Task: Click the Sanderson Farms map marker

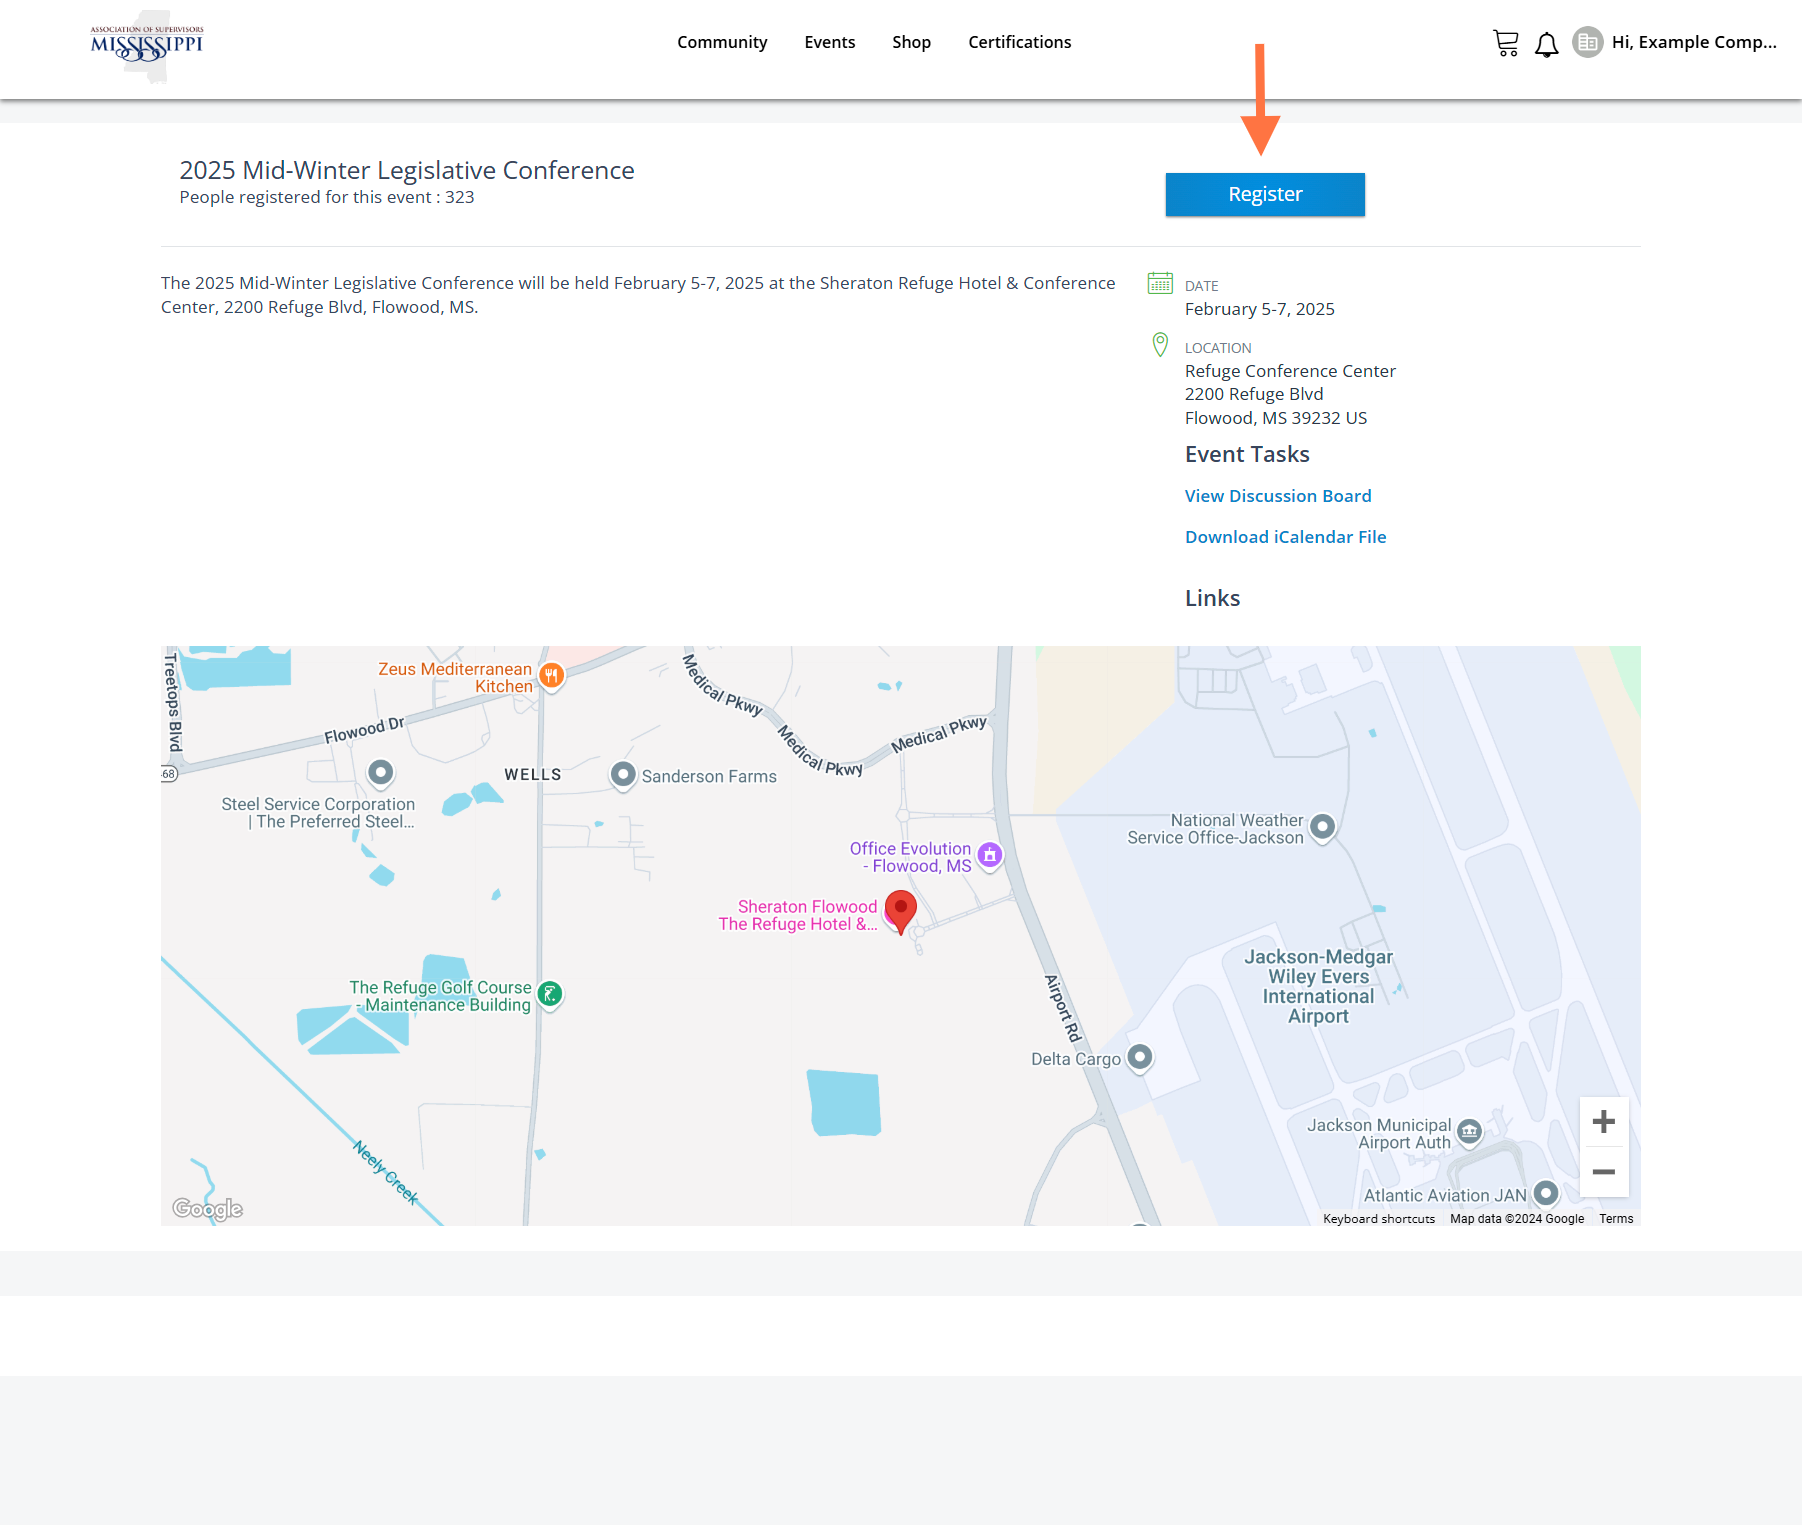Action: click(623, 775)
